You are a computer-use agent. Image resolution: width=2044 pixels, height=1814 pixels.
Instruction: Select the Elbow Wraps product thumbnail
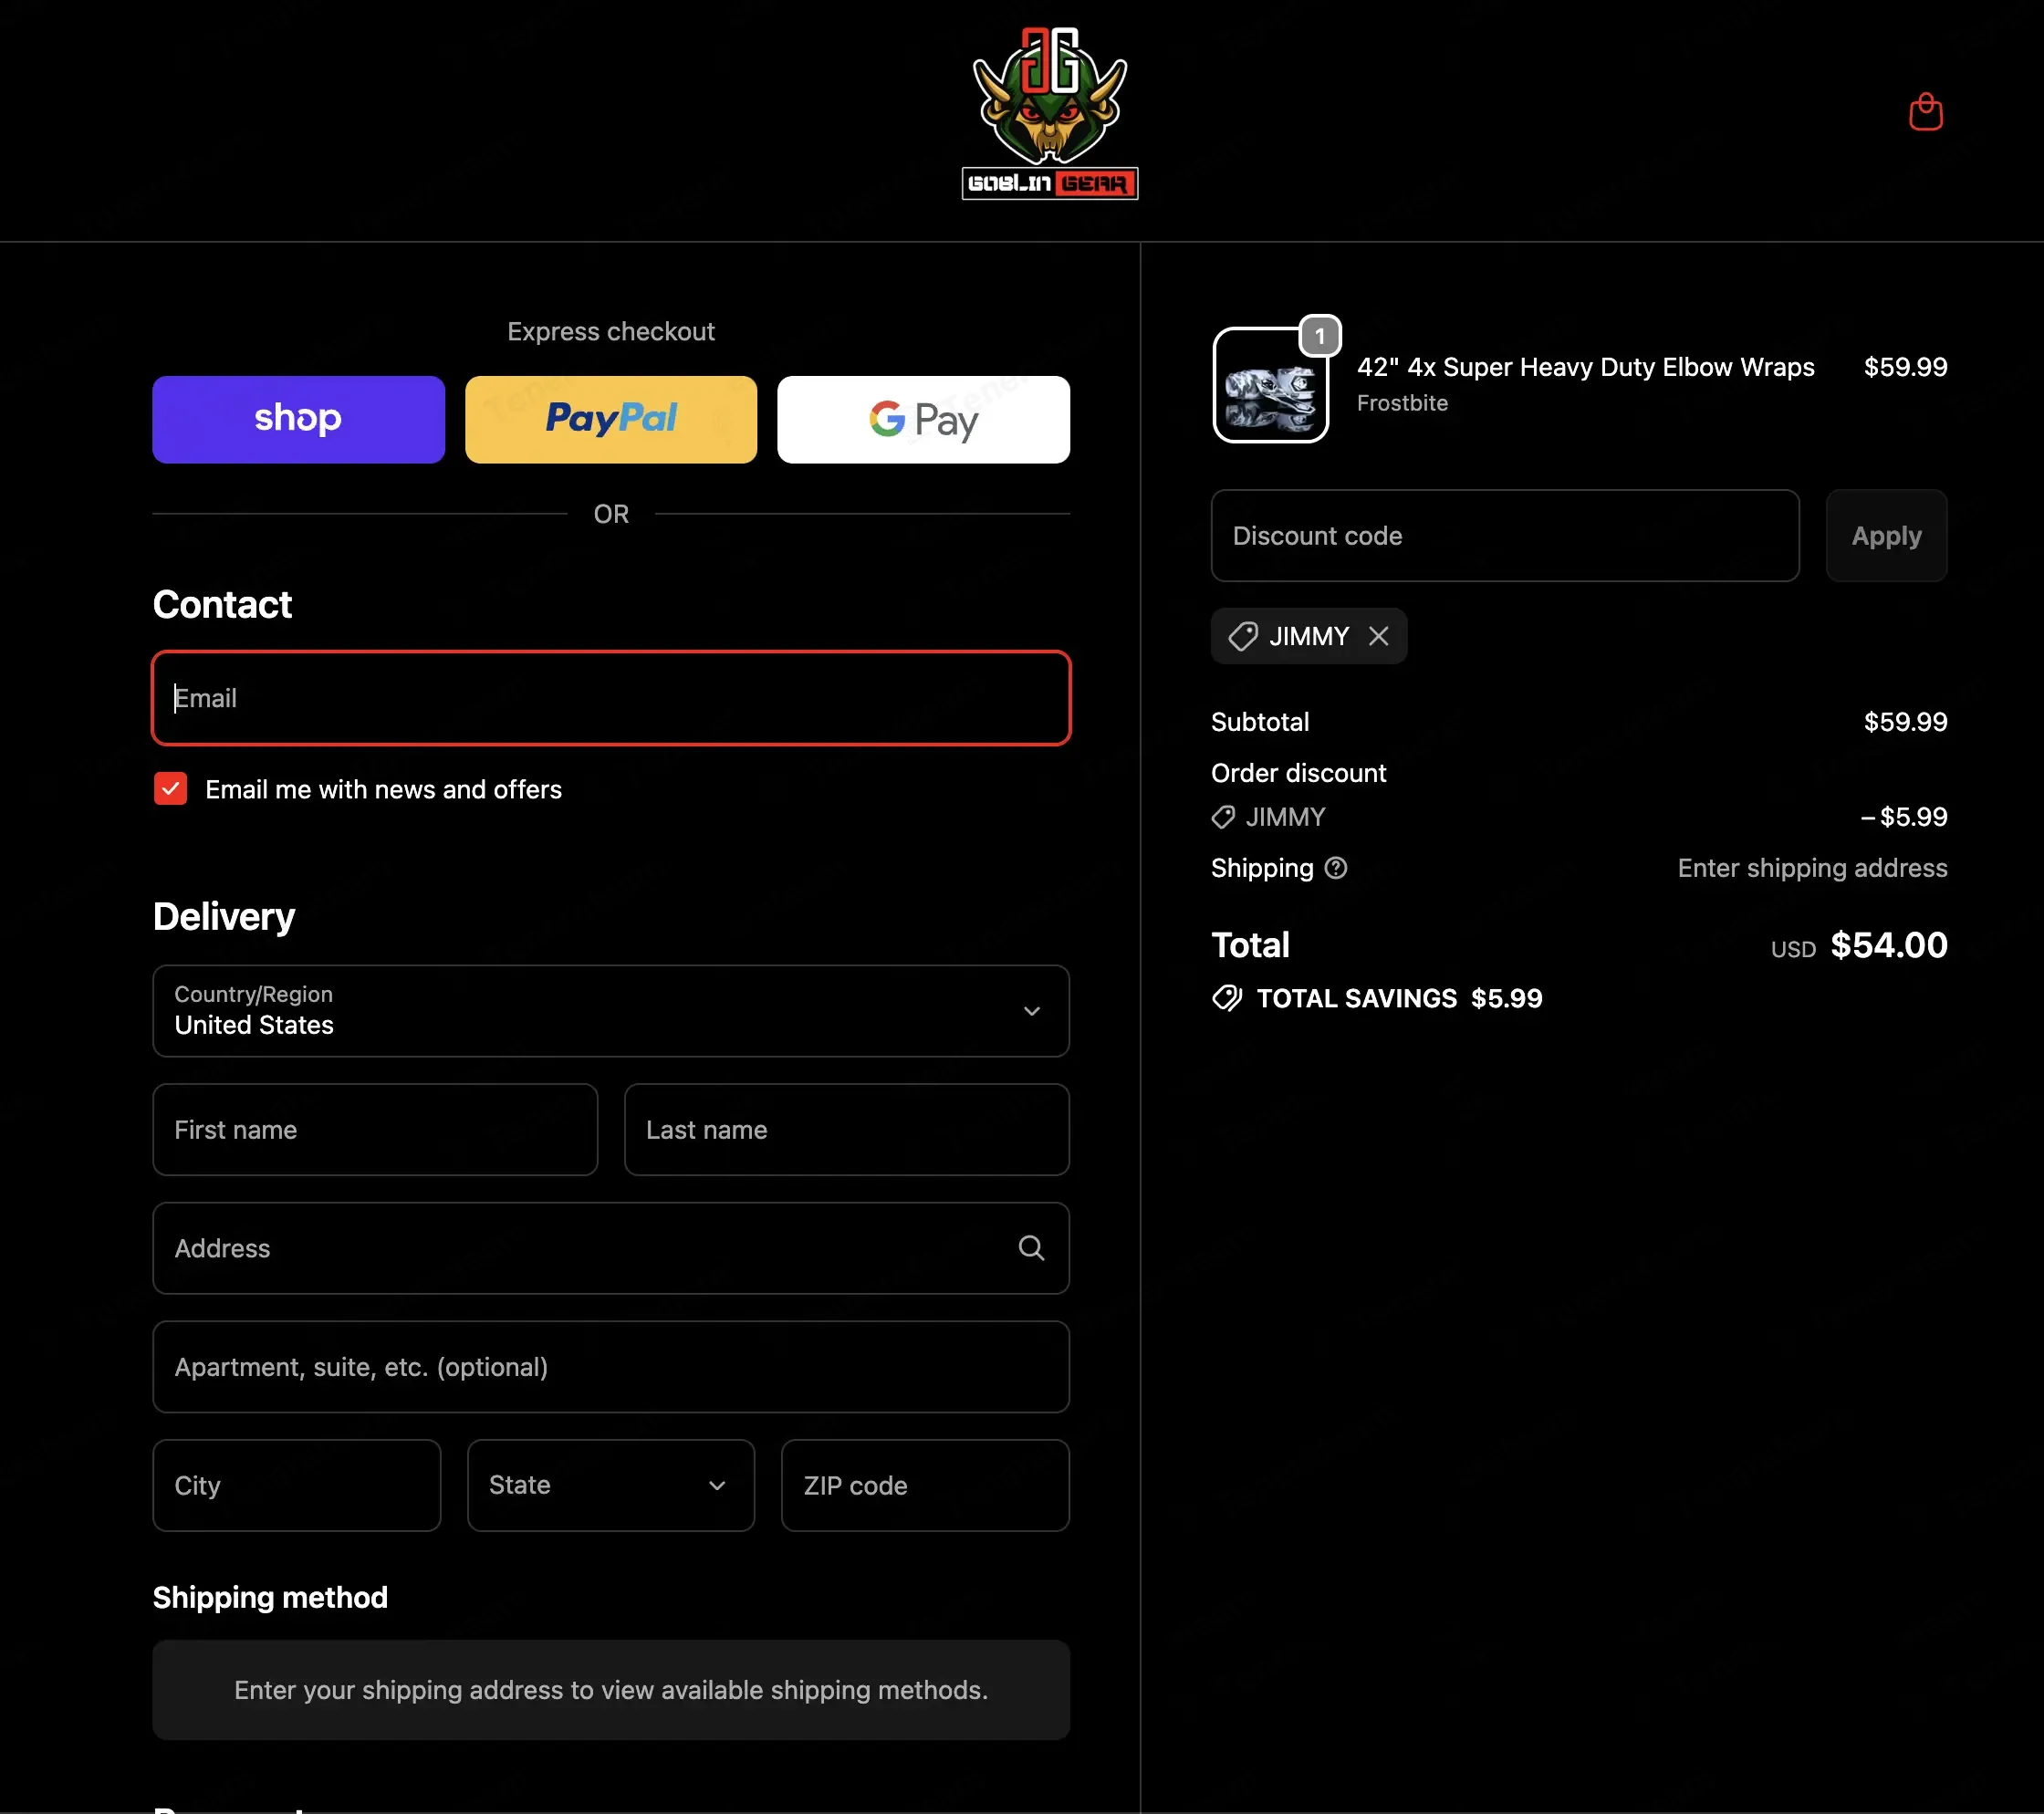tap(1270, 385)
